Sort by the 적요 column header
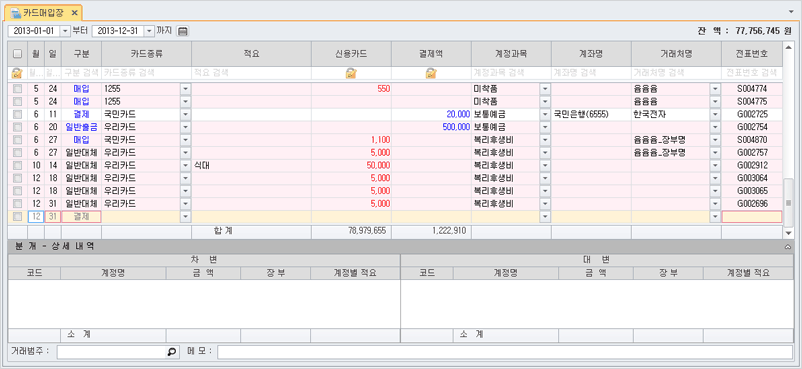Viewport: 802px width, 369px height. pyautogui.click(x=252, y=54)
